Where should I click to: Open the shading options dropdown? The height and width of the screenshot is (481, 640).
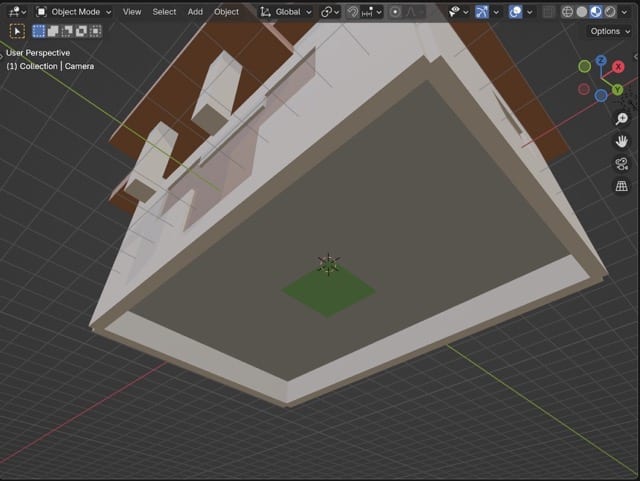click(x=624, y=12)
